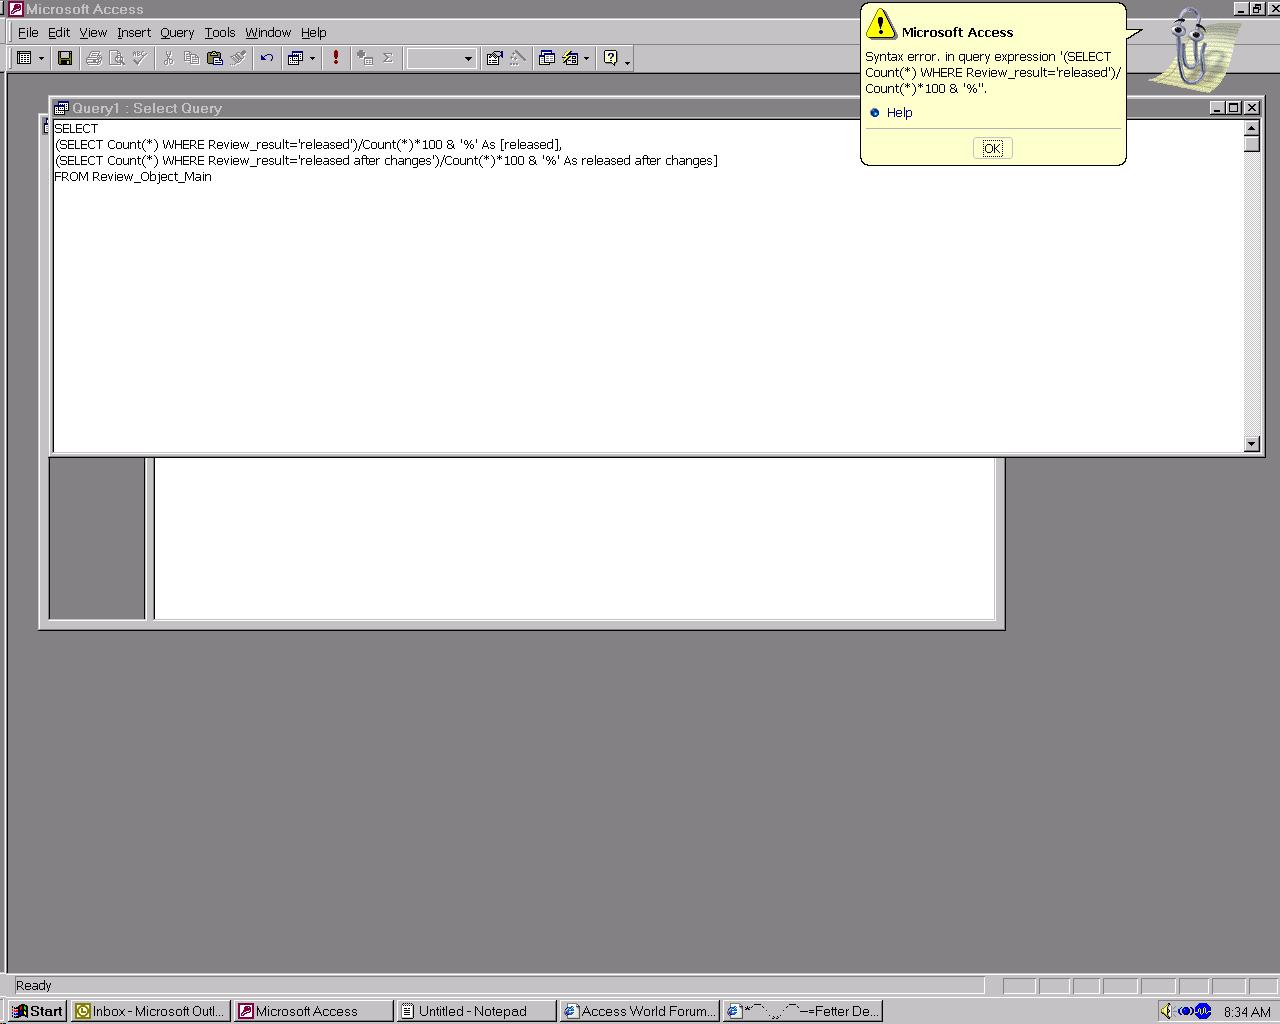Screen dimensions: 1280x1024
Task: Click the Copy icon
Action: [191, 58]
